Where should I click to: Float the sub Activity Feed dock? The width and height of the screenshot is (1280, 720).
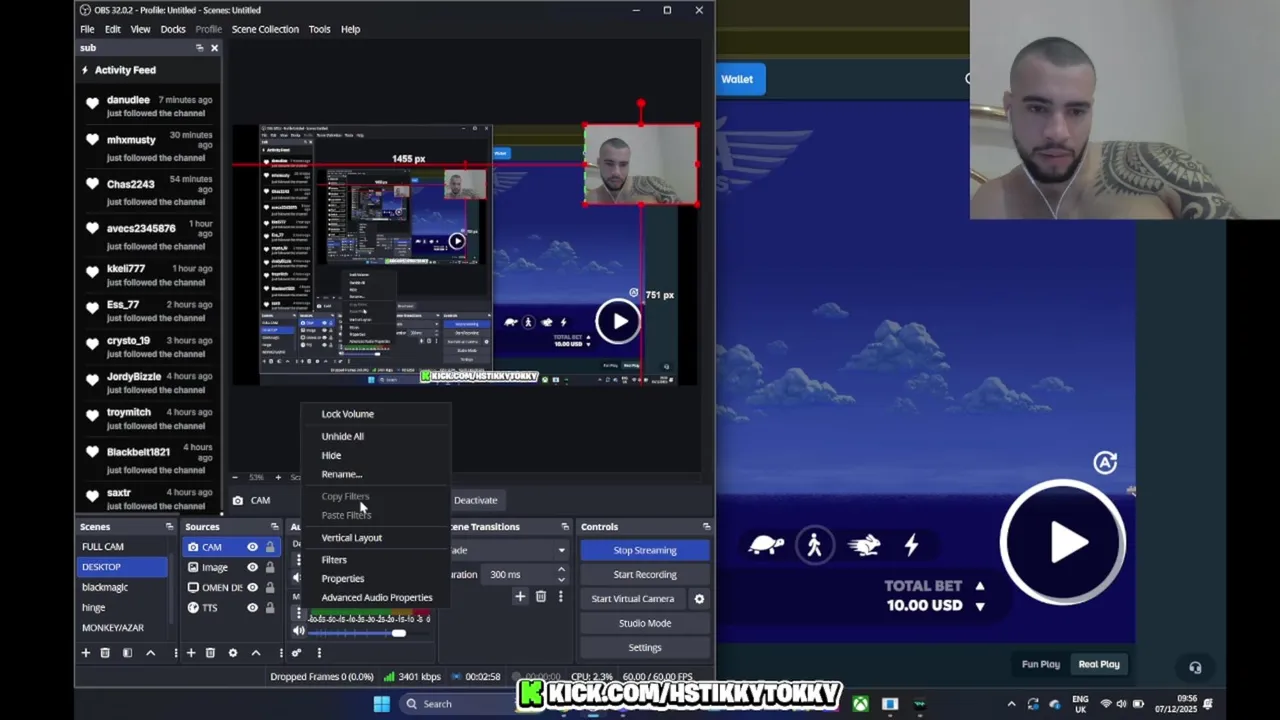coord(199,48)
